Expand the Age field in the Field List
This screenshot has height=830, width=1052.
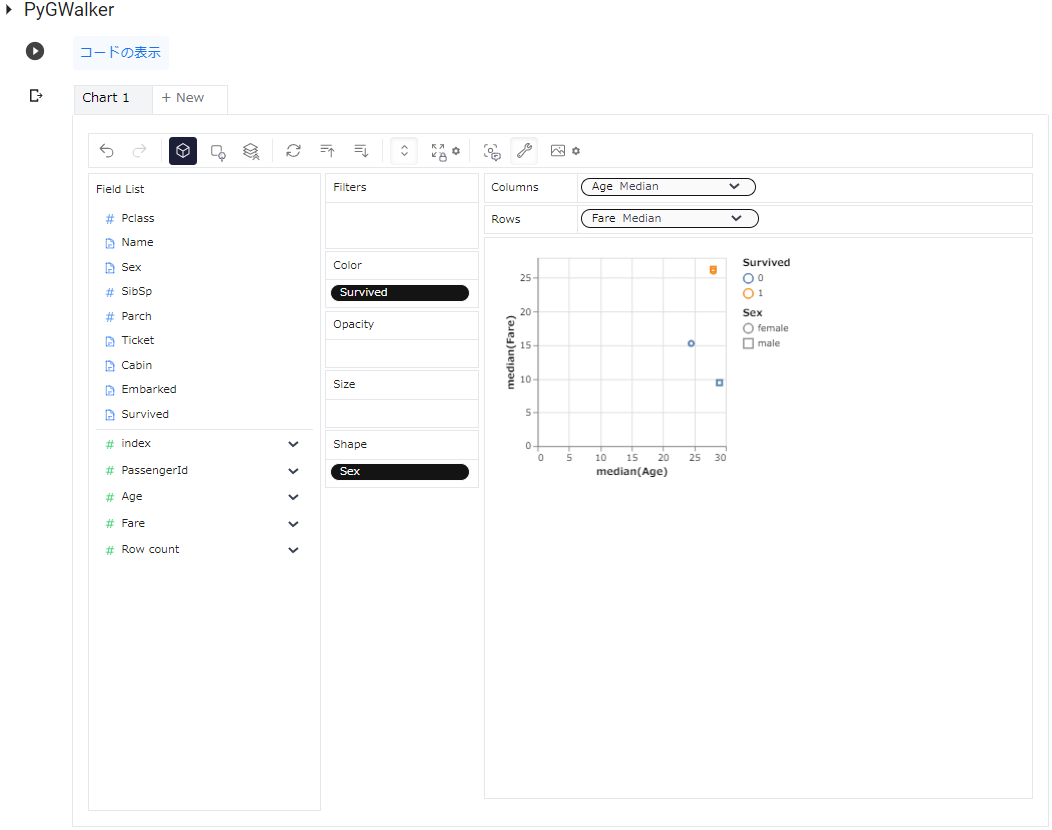tap(293, 496)
